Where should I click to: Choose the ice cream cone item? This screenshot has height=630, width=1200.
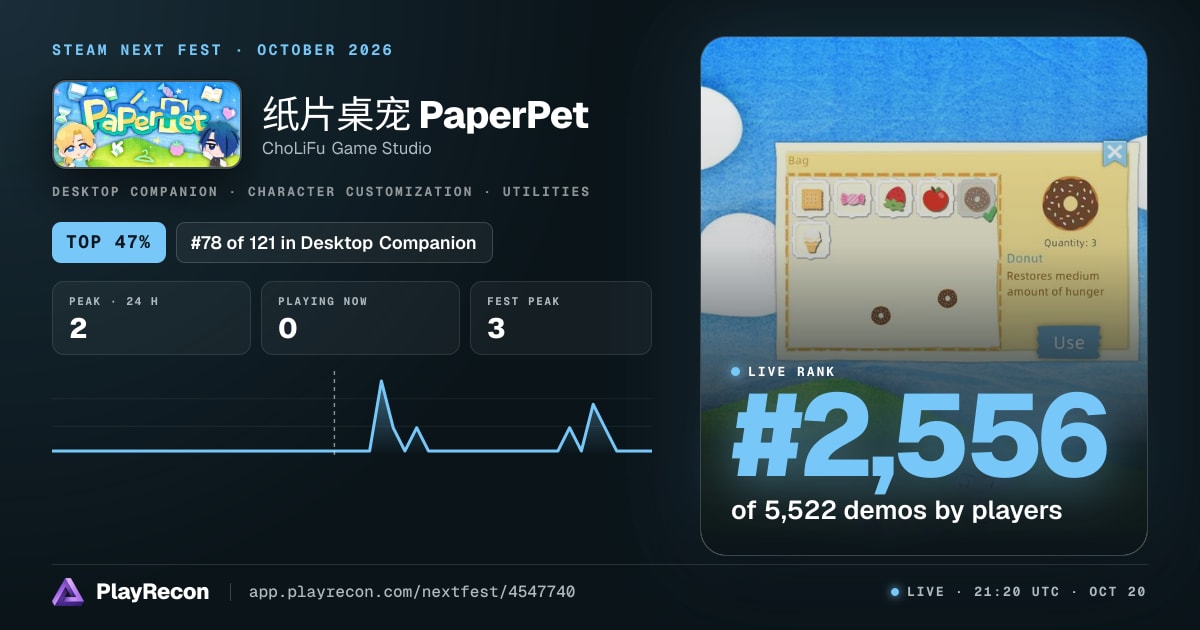tap(812, 241)
